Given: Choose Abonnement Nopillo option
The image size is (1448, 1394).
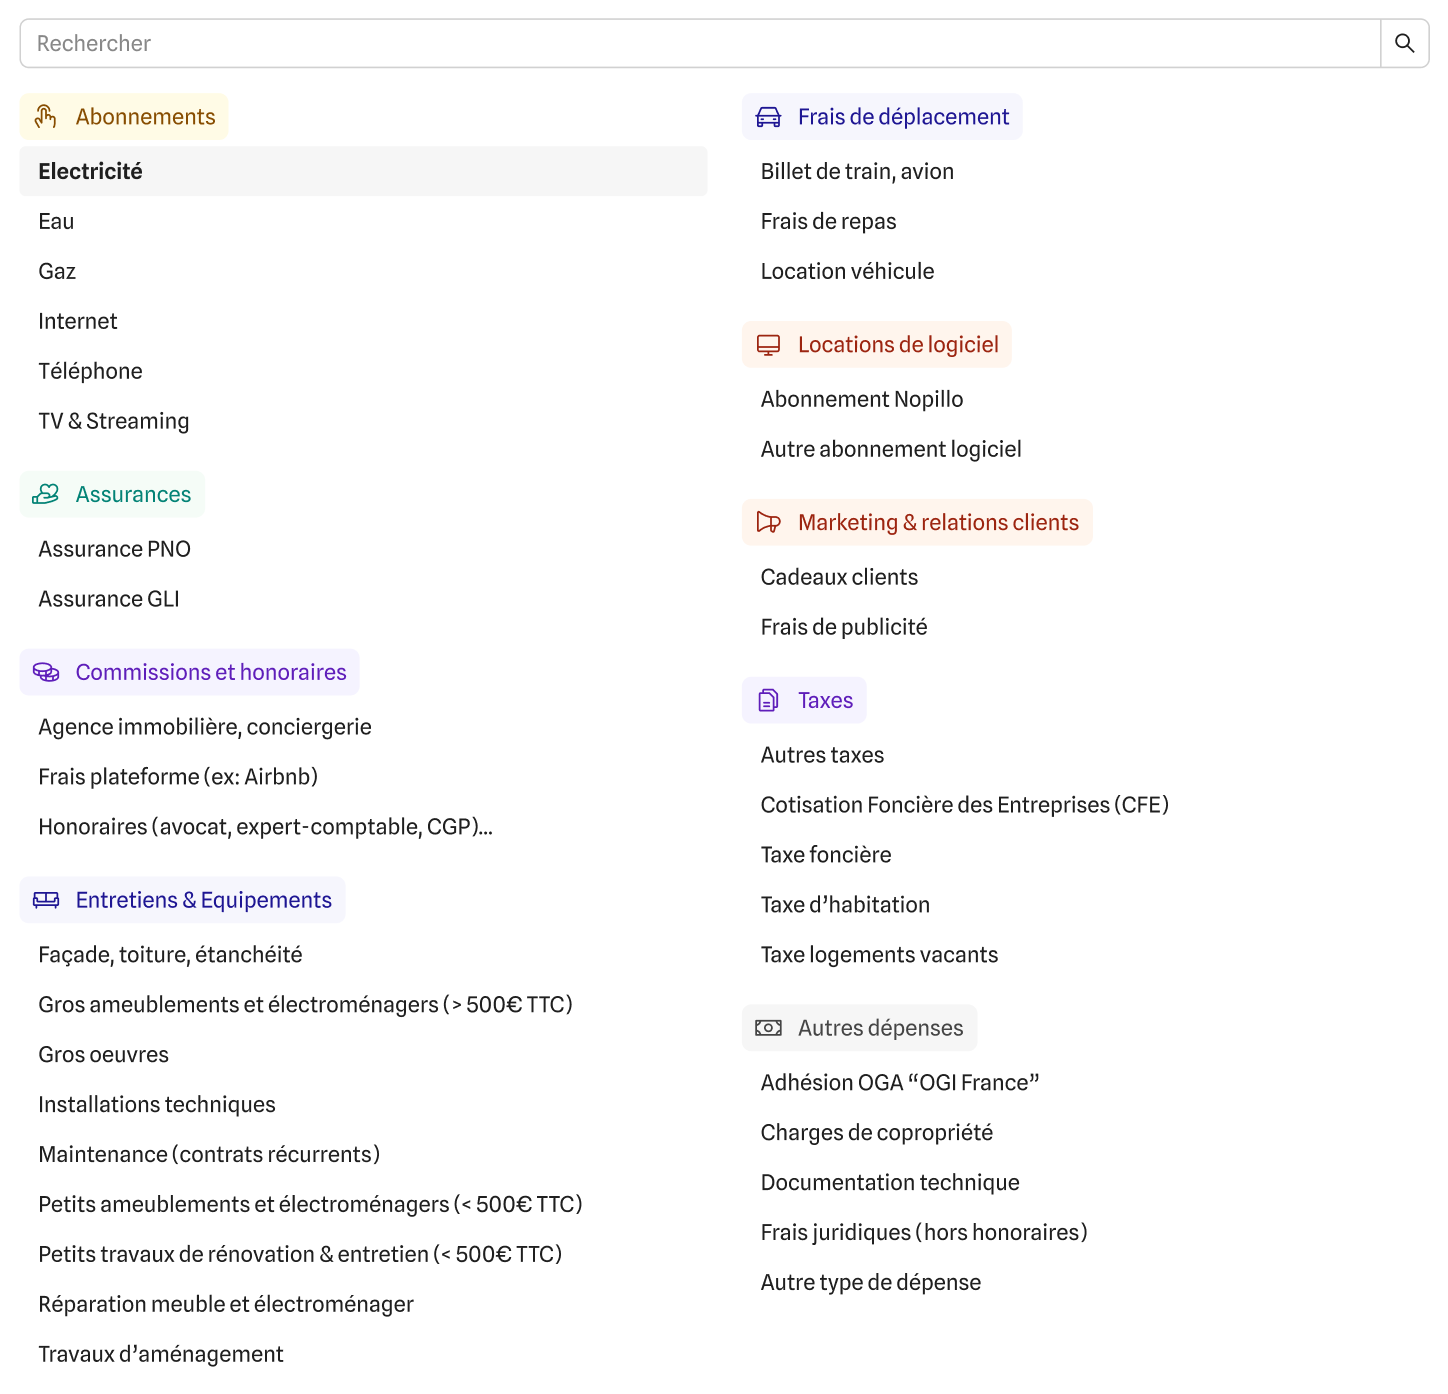Looking at the screenshot, I should [x=862, y=400].
